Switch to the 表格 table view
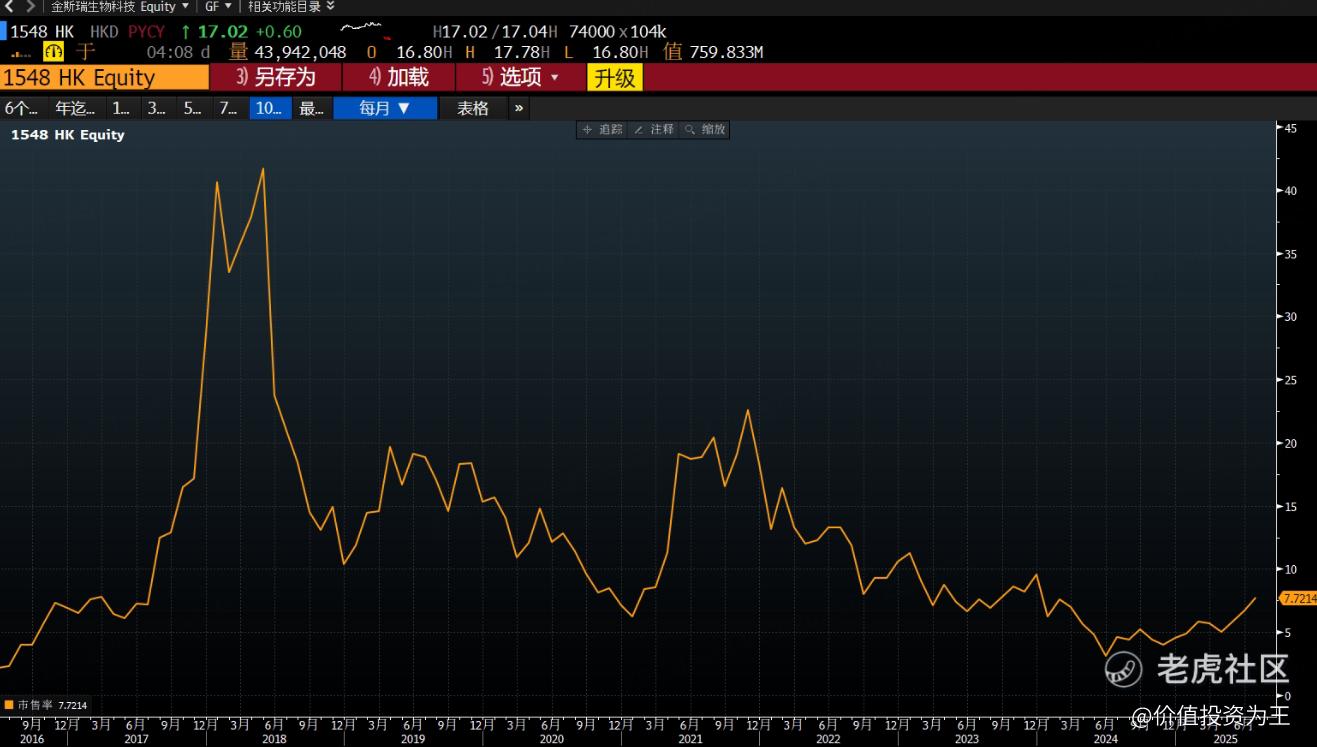The height and width of the screenshot is (747, 1317). click(x=473, y=108)
